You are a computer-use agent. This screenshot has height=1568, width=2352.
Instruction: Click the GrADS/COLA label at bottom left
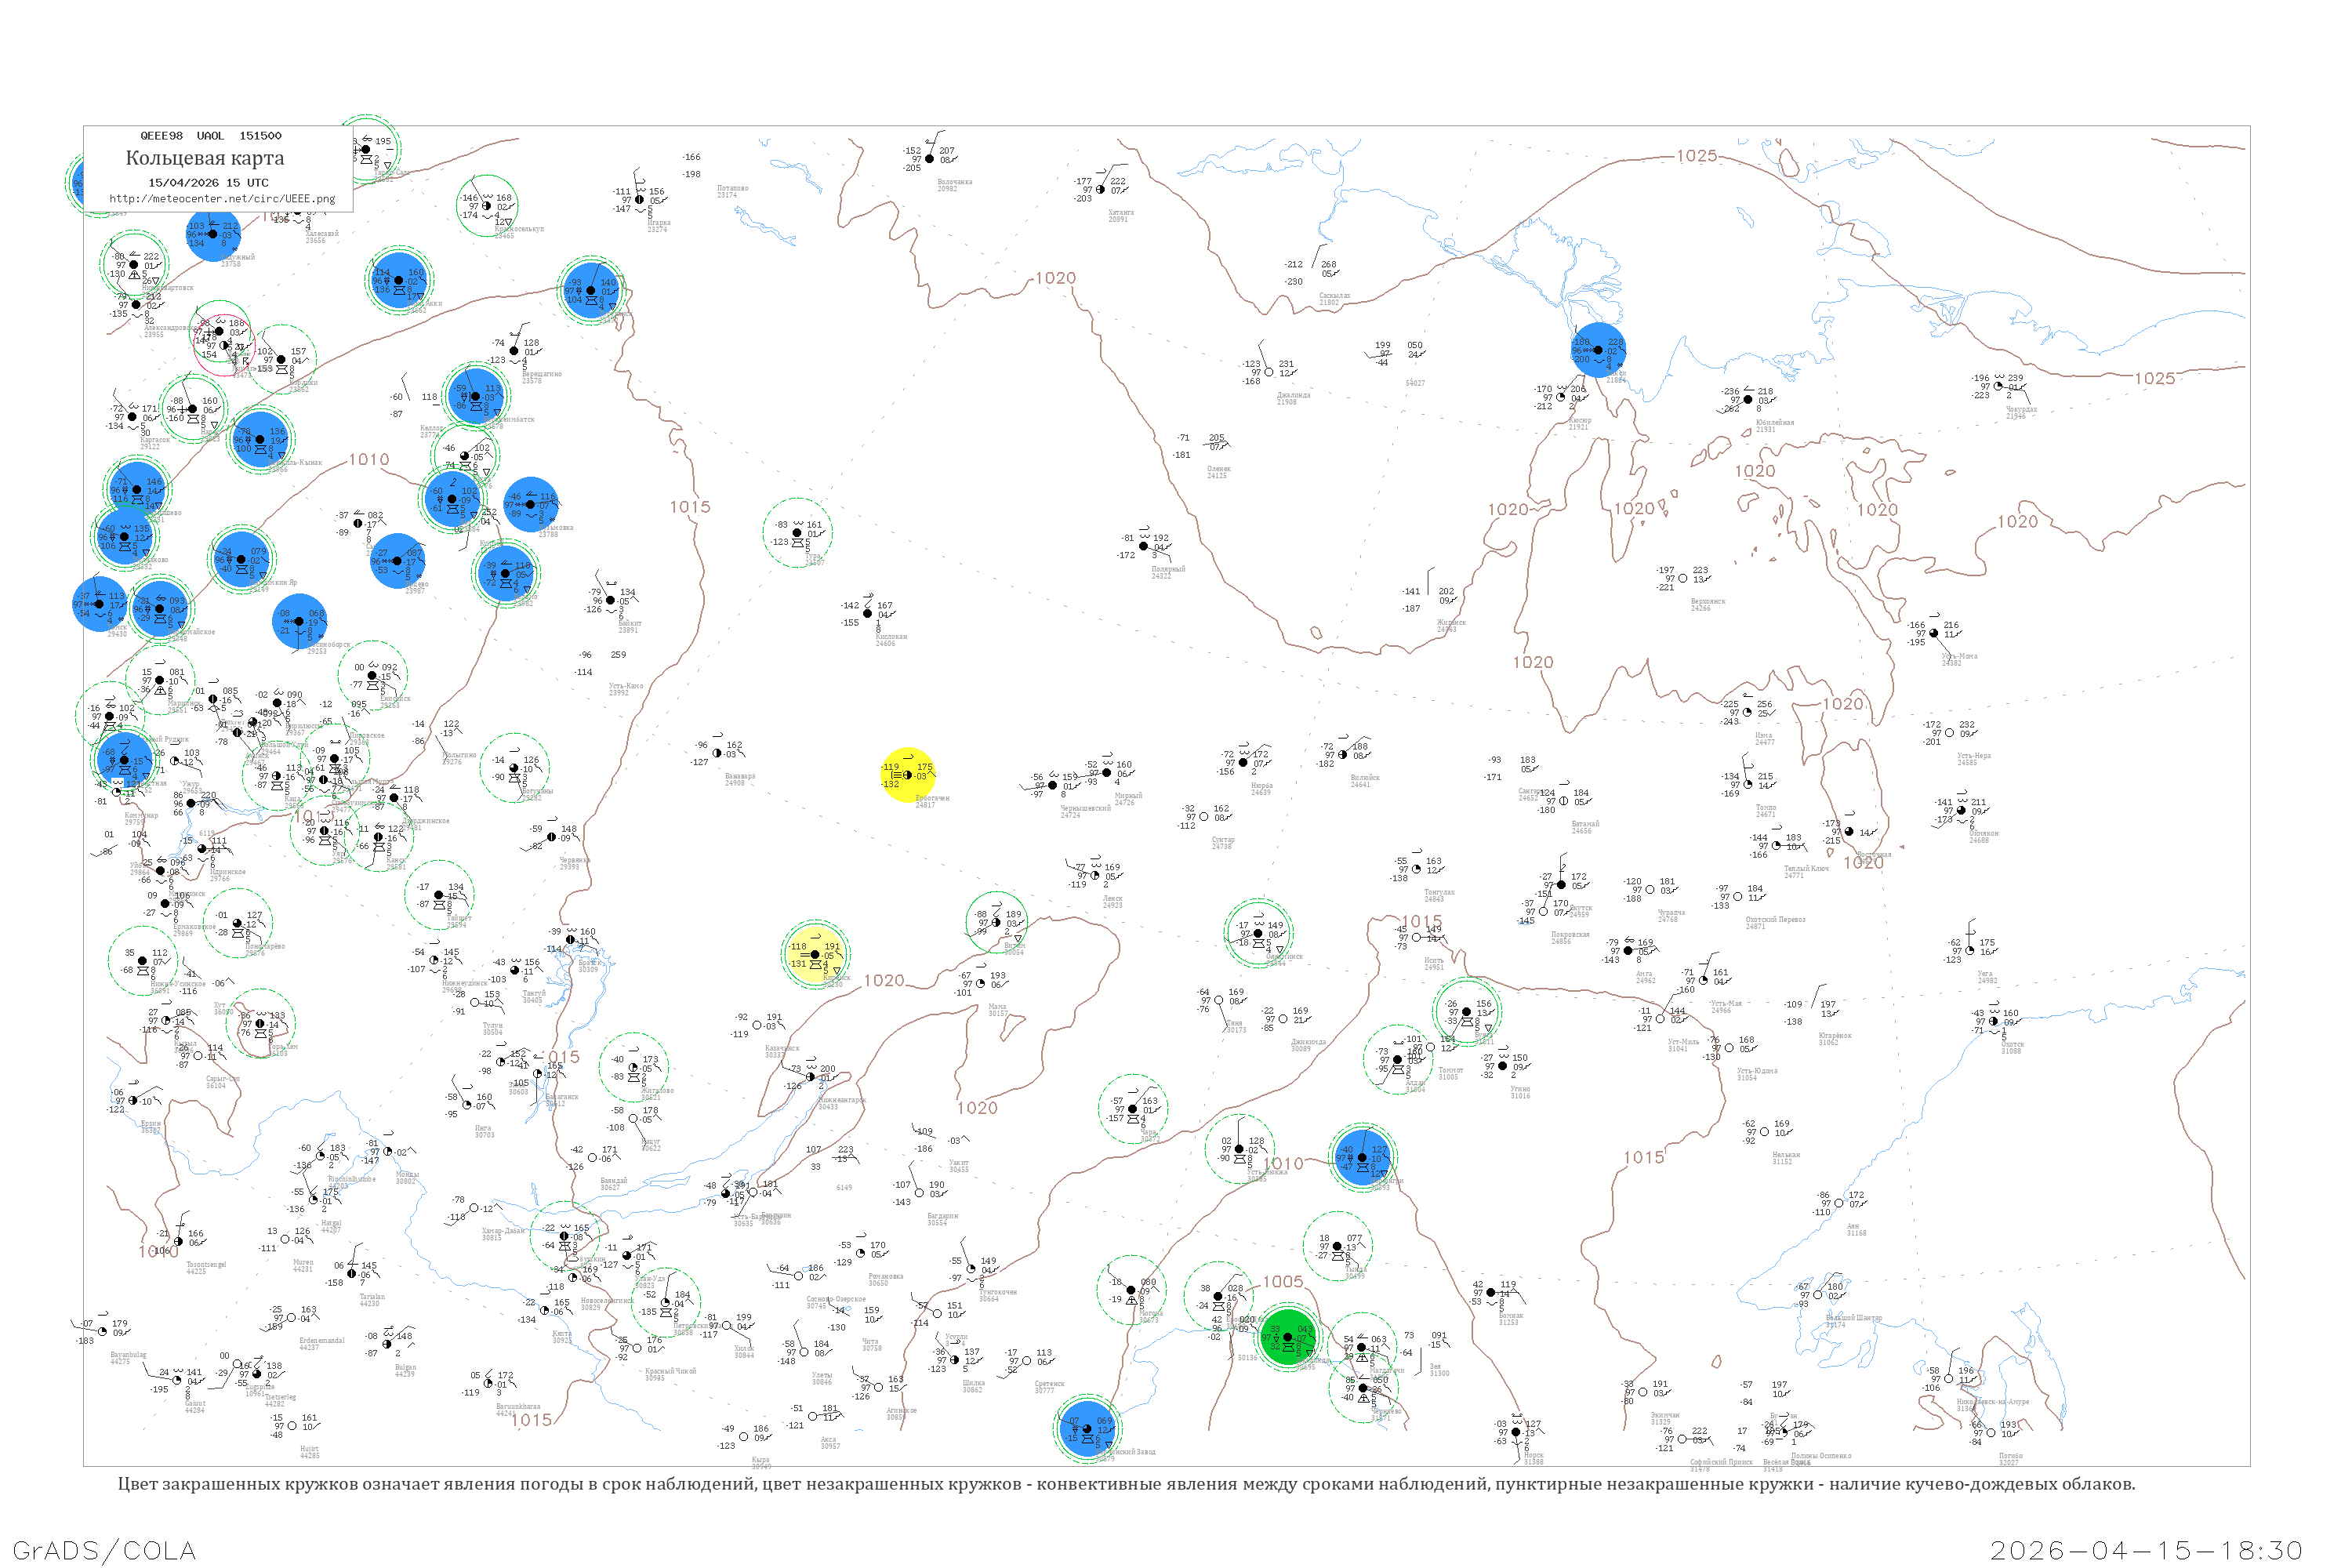point(104,1550)
